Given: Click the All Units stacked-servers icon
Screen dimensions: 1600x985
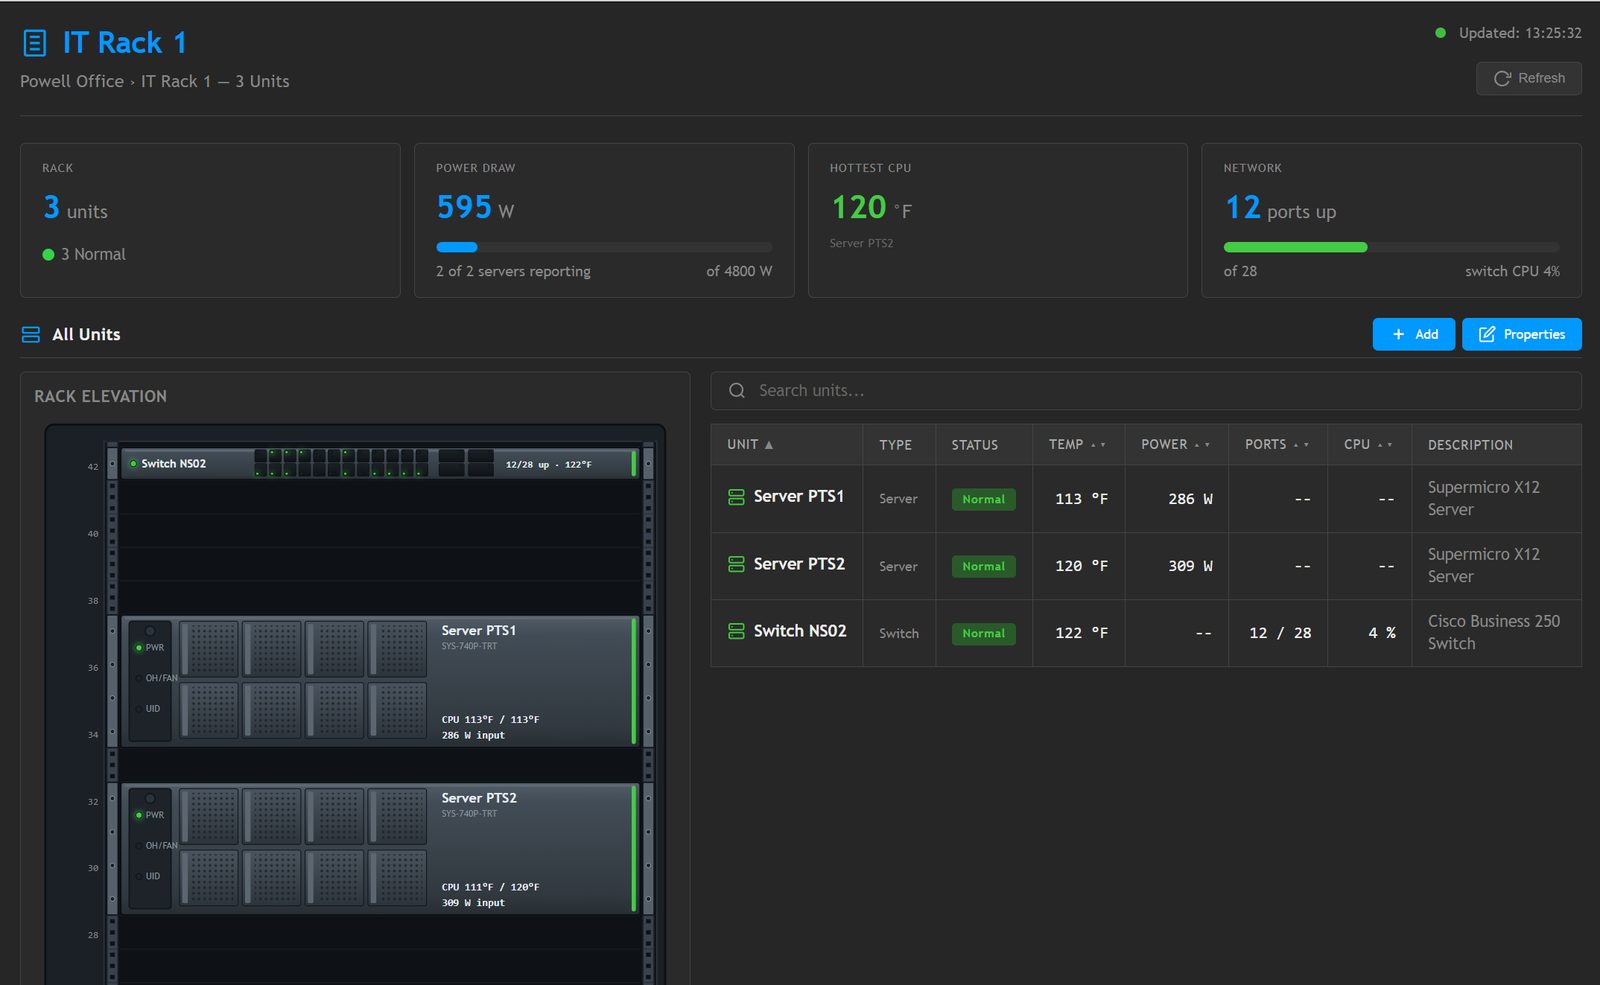Looking at the screenshot, I should (31, 335).
